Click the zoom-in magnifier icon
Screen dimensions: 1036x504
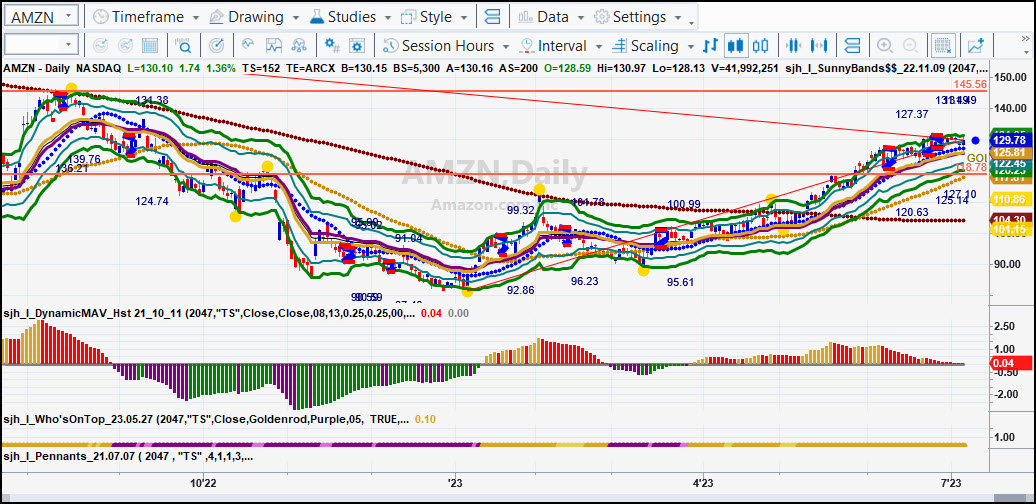coord(885,46)
